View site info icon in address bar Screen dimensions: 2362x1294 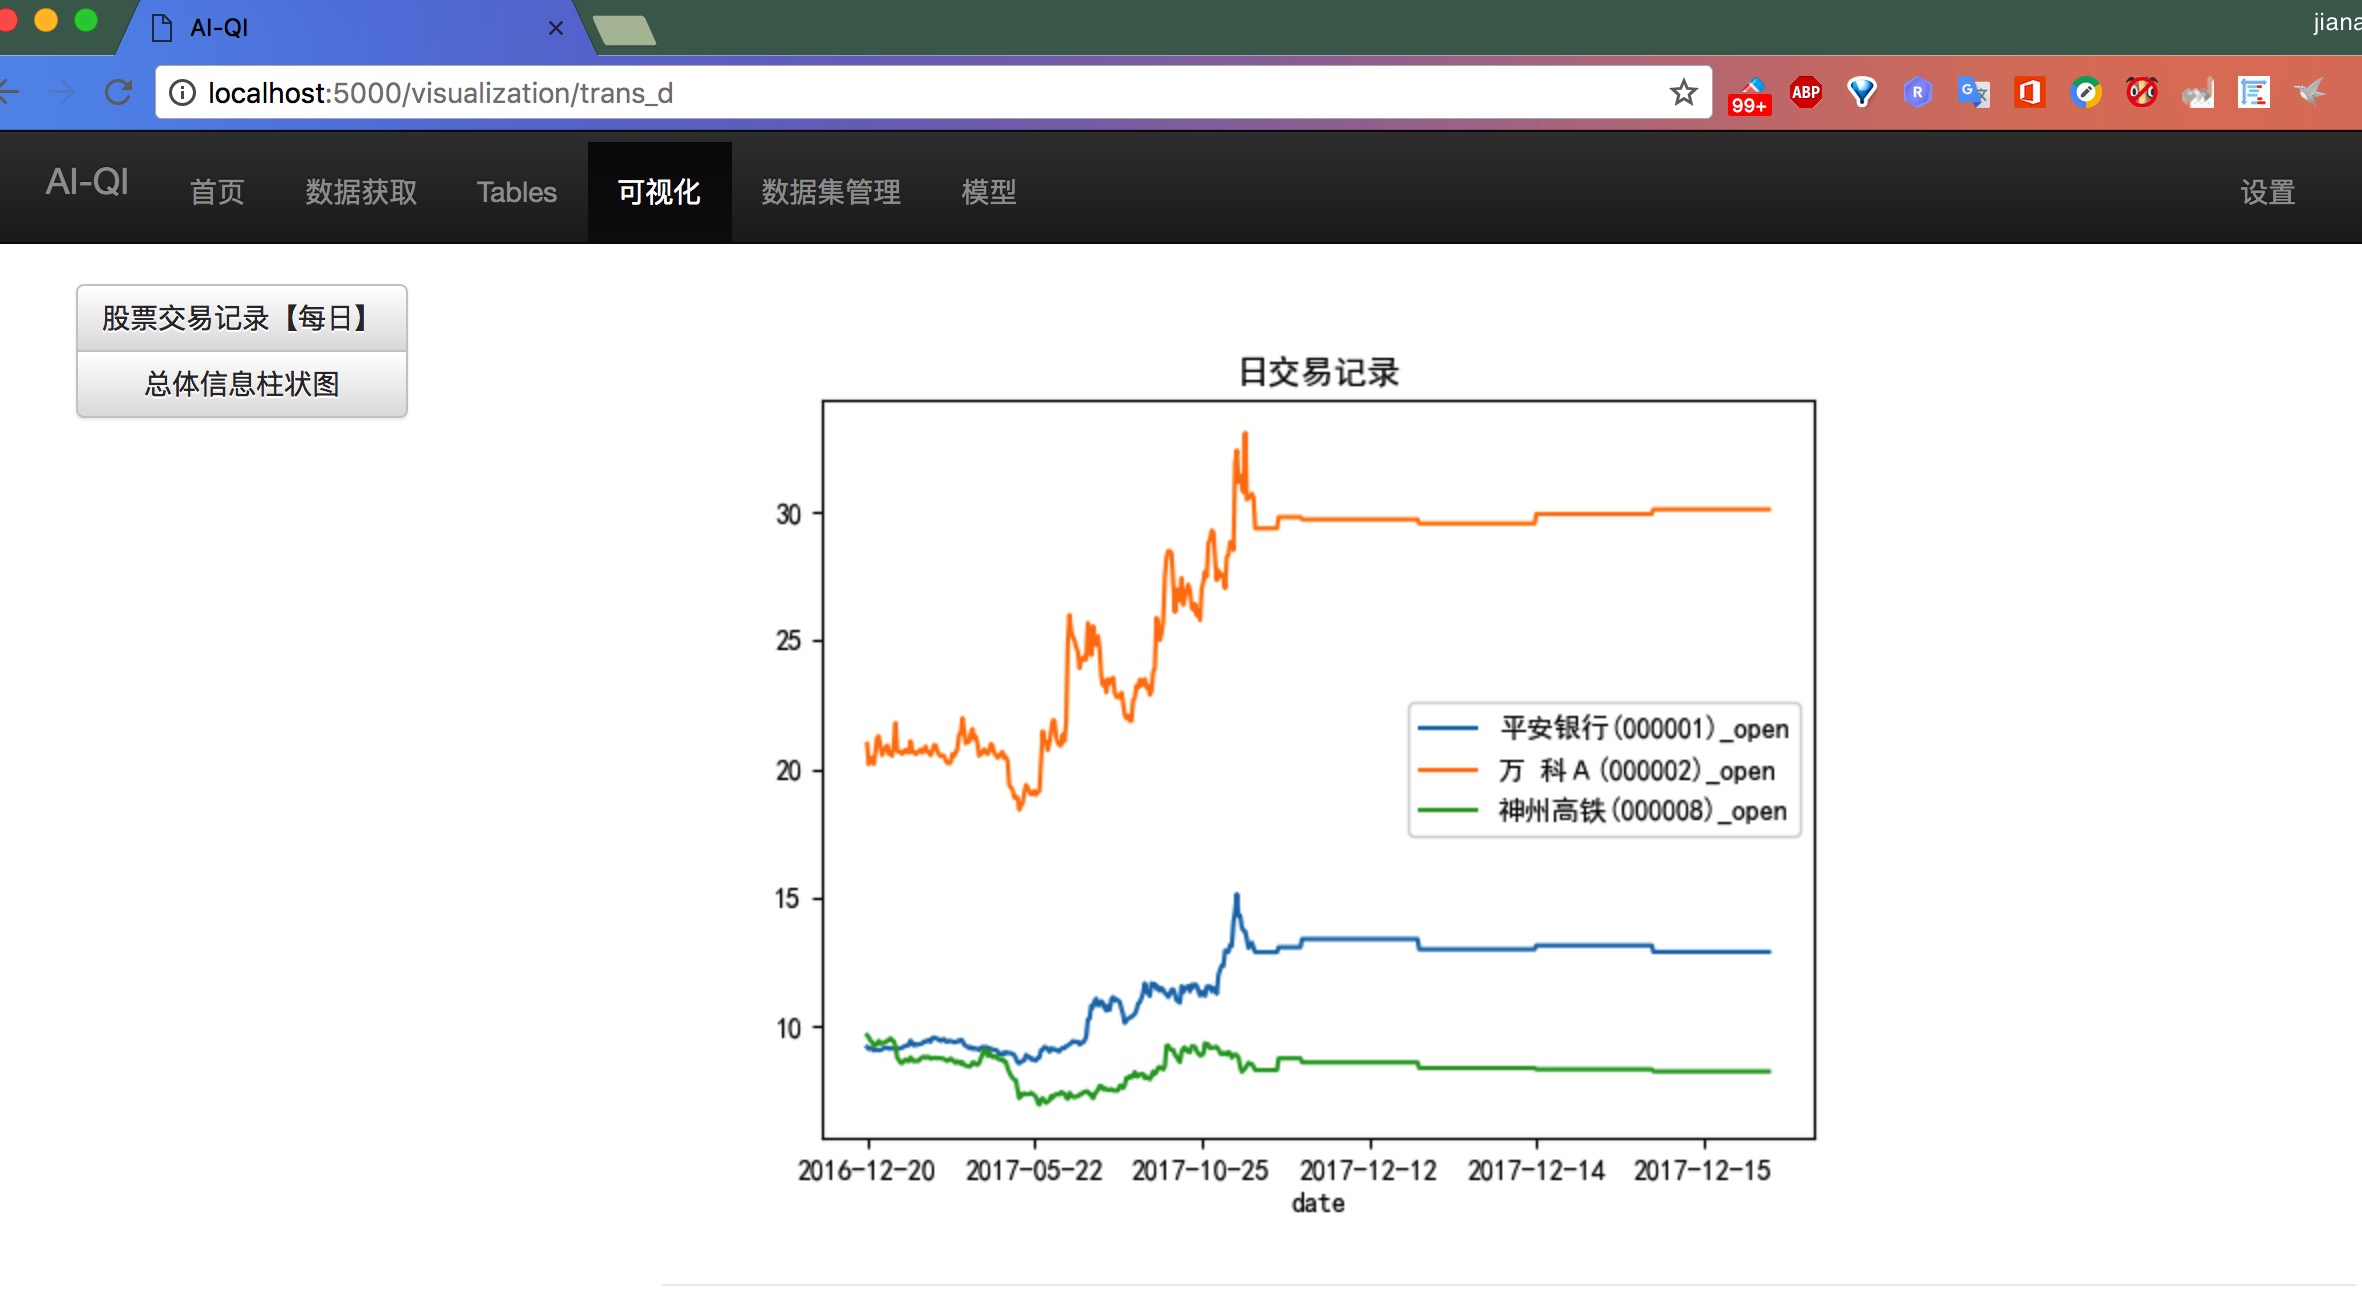182,93
